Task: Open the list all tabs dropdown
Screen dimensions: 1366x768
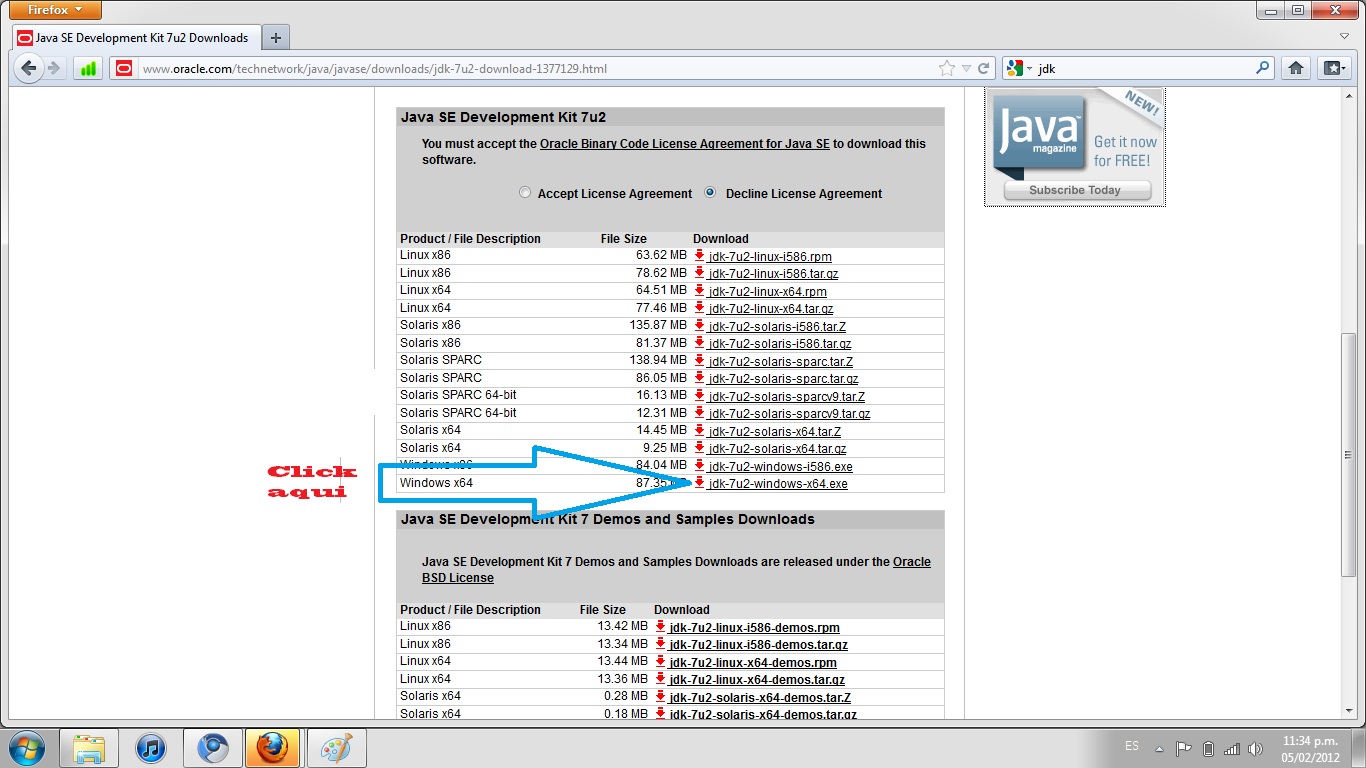Action: point(1345,37)
